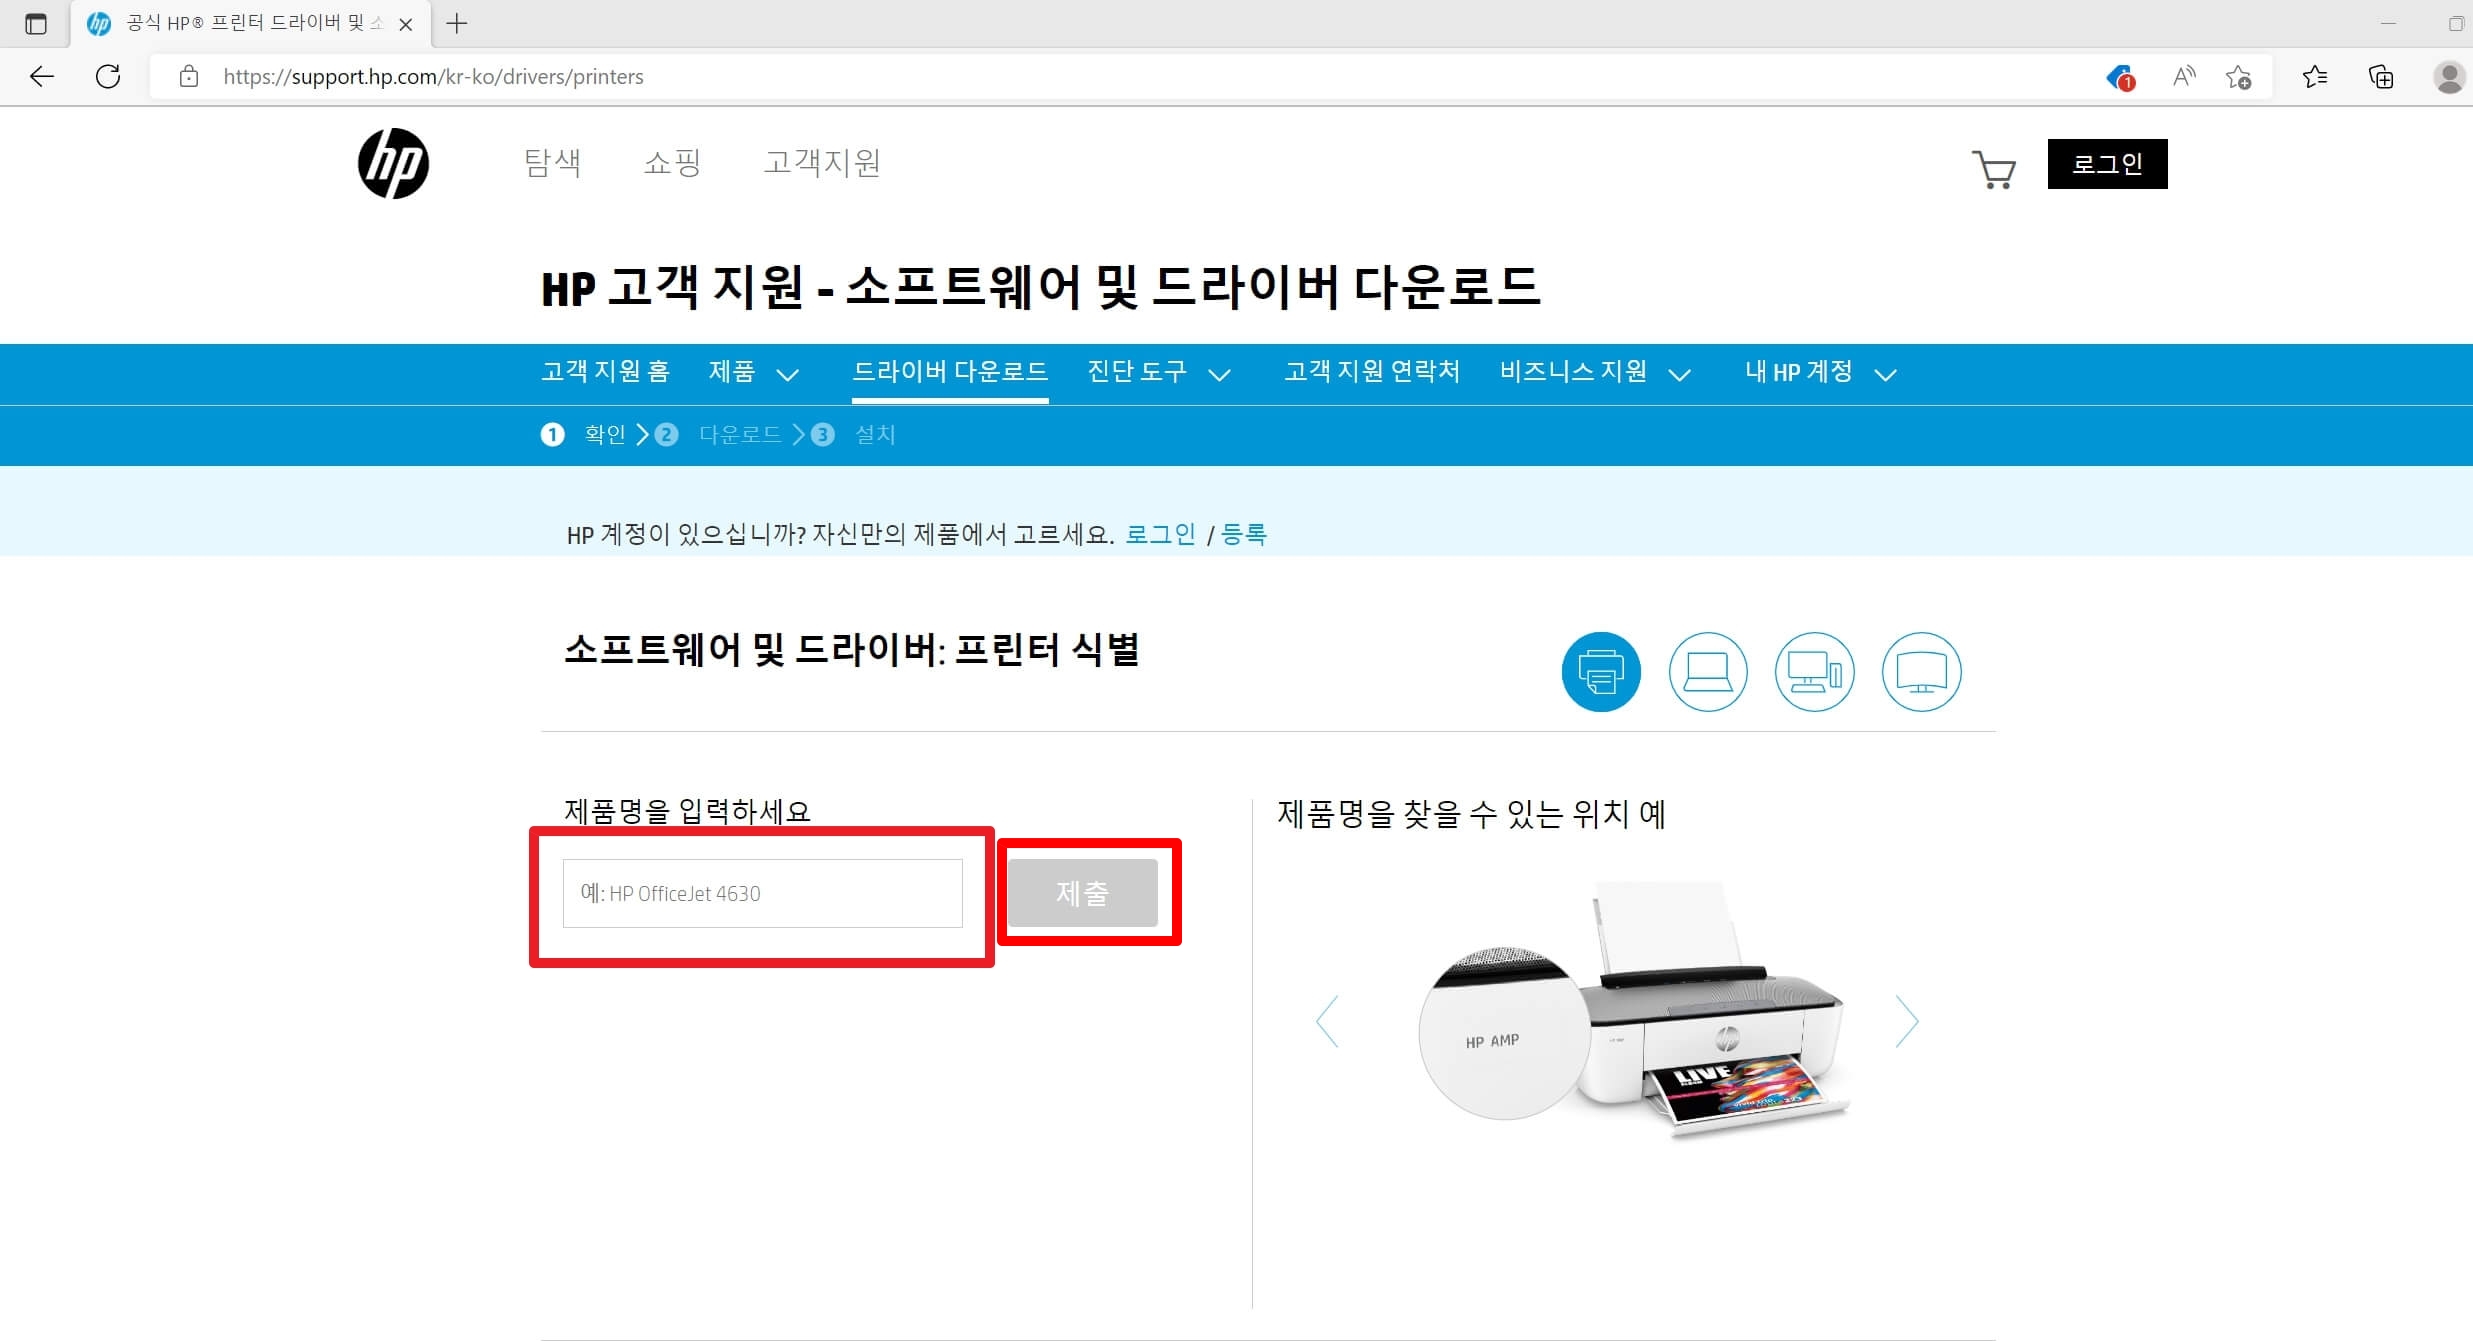The height and width of the screenshot is (1341, 2473).
Task: Click the Read Aloud icon
Action: tap(2184, 76)
